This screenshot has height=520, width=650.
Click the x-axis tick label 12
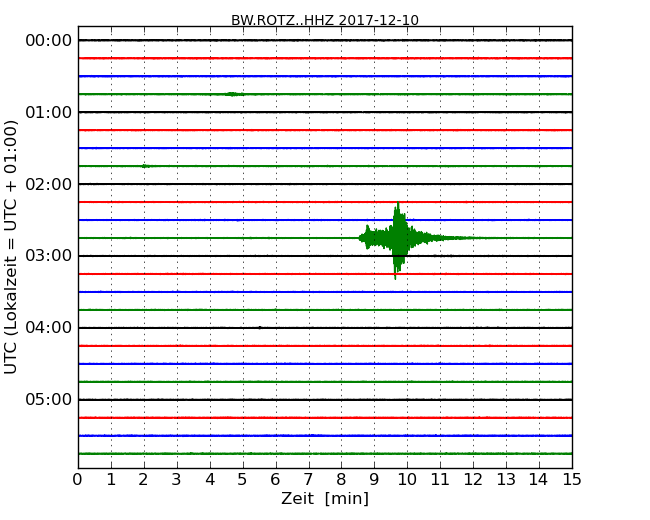click(x=473, y=480)
